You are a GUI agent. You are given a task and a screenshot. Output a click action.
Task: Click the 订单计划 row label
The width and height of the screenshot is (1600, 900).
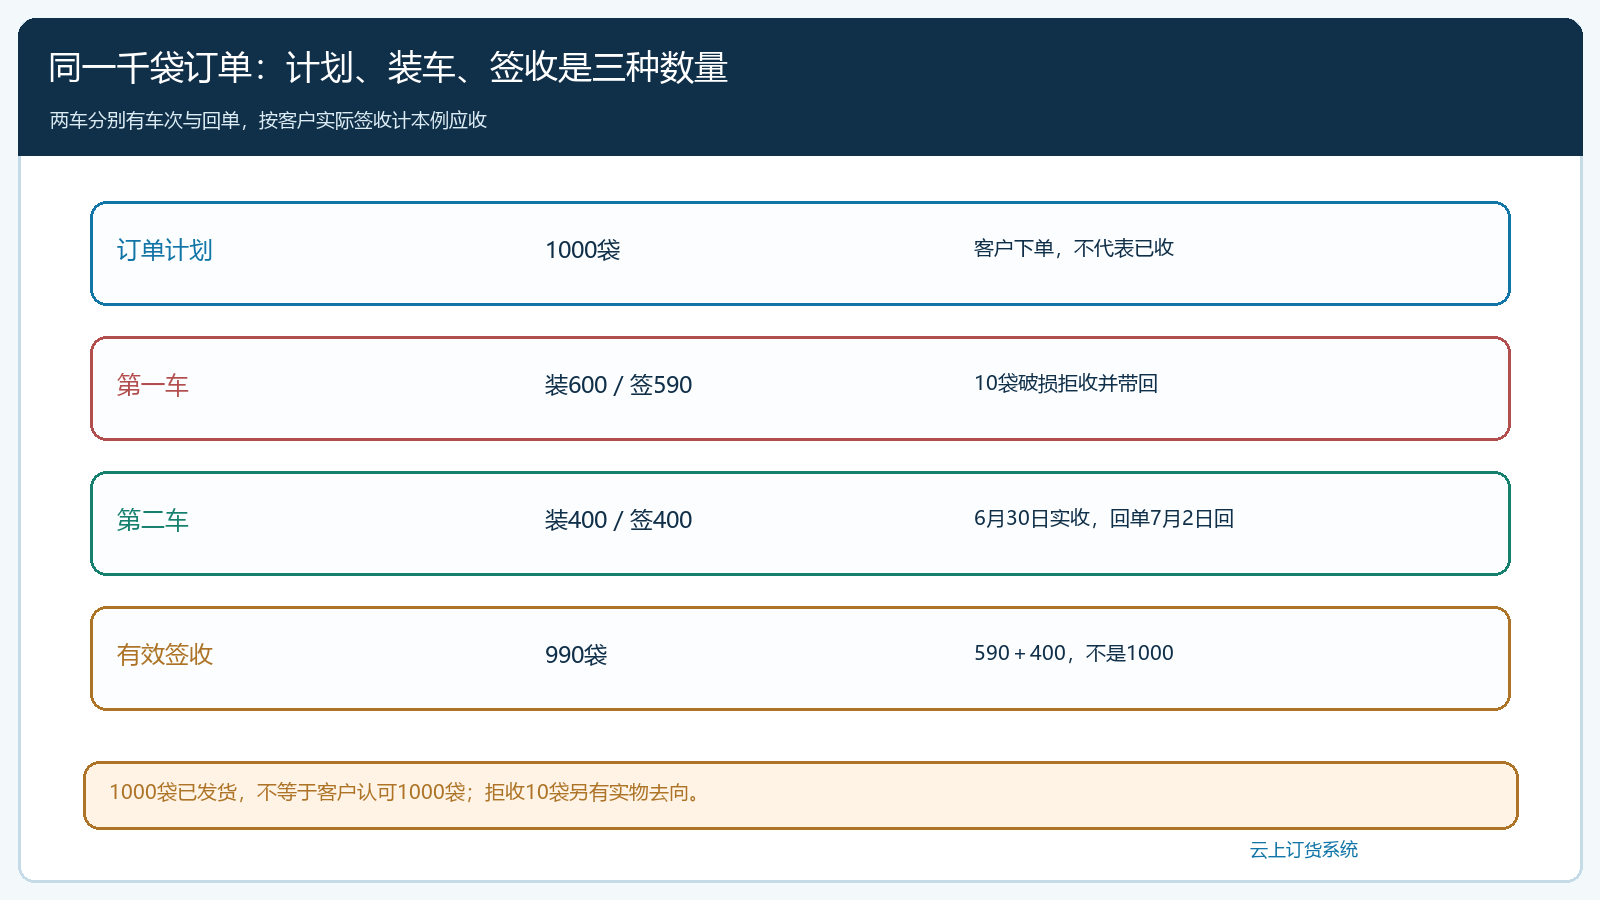click(x=164, y=250)
